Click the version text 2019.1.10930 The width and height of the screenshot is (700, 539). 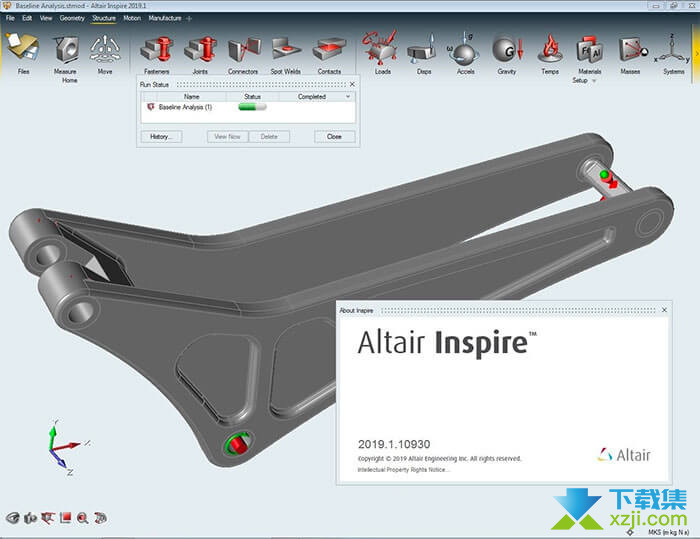pyautogui.click(x=394, y=444)
